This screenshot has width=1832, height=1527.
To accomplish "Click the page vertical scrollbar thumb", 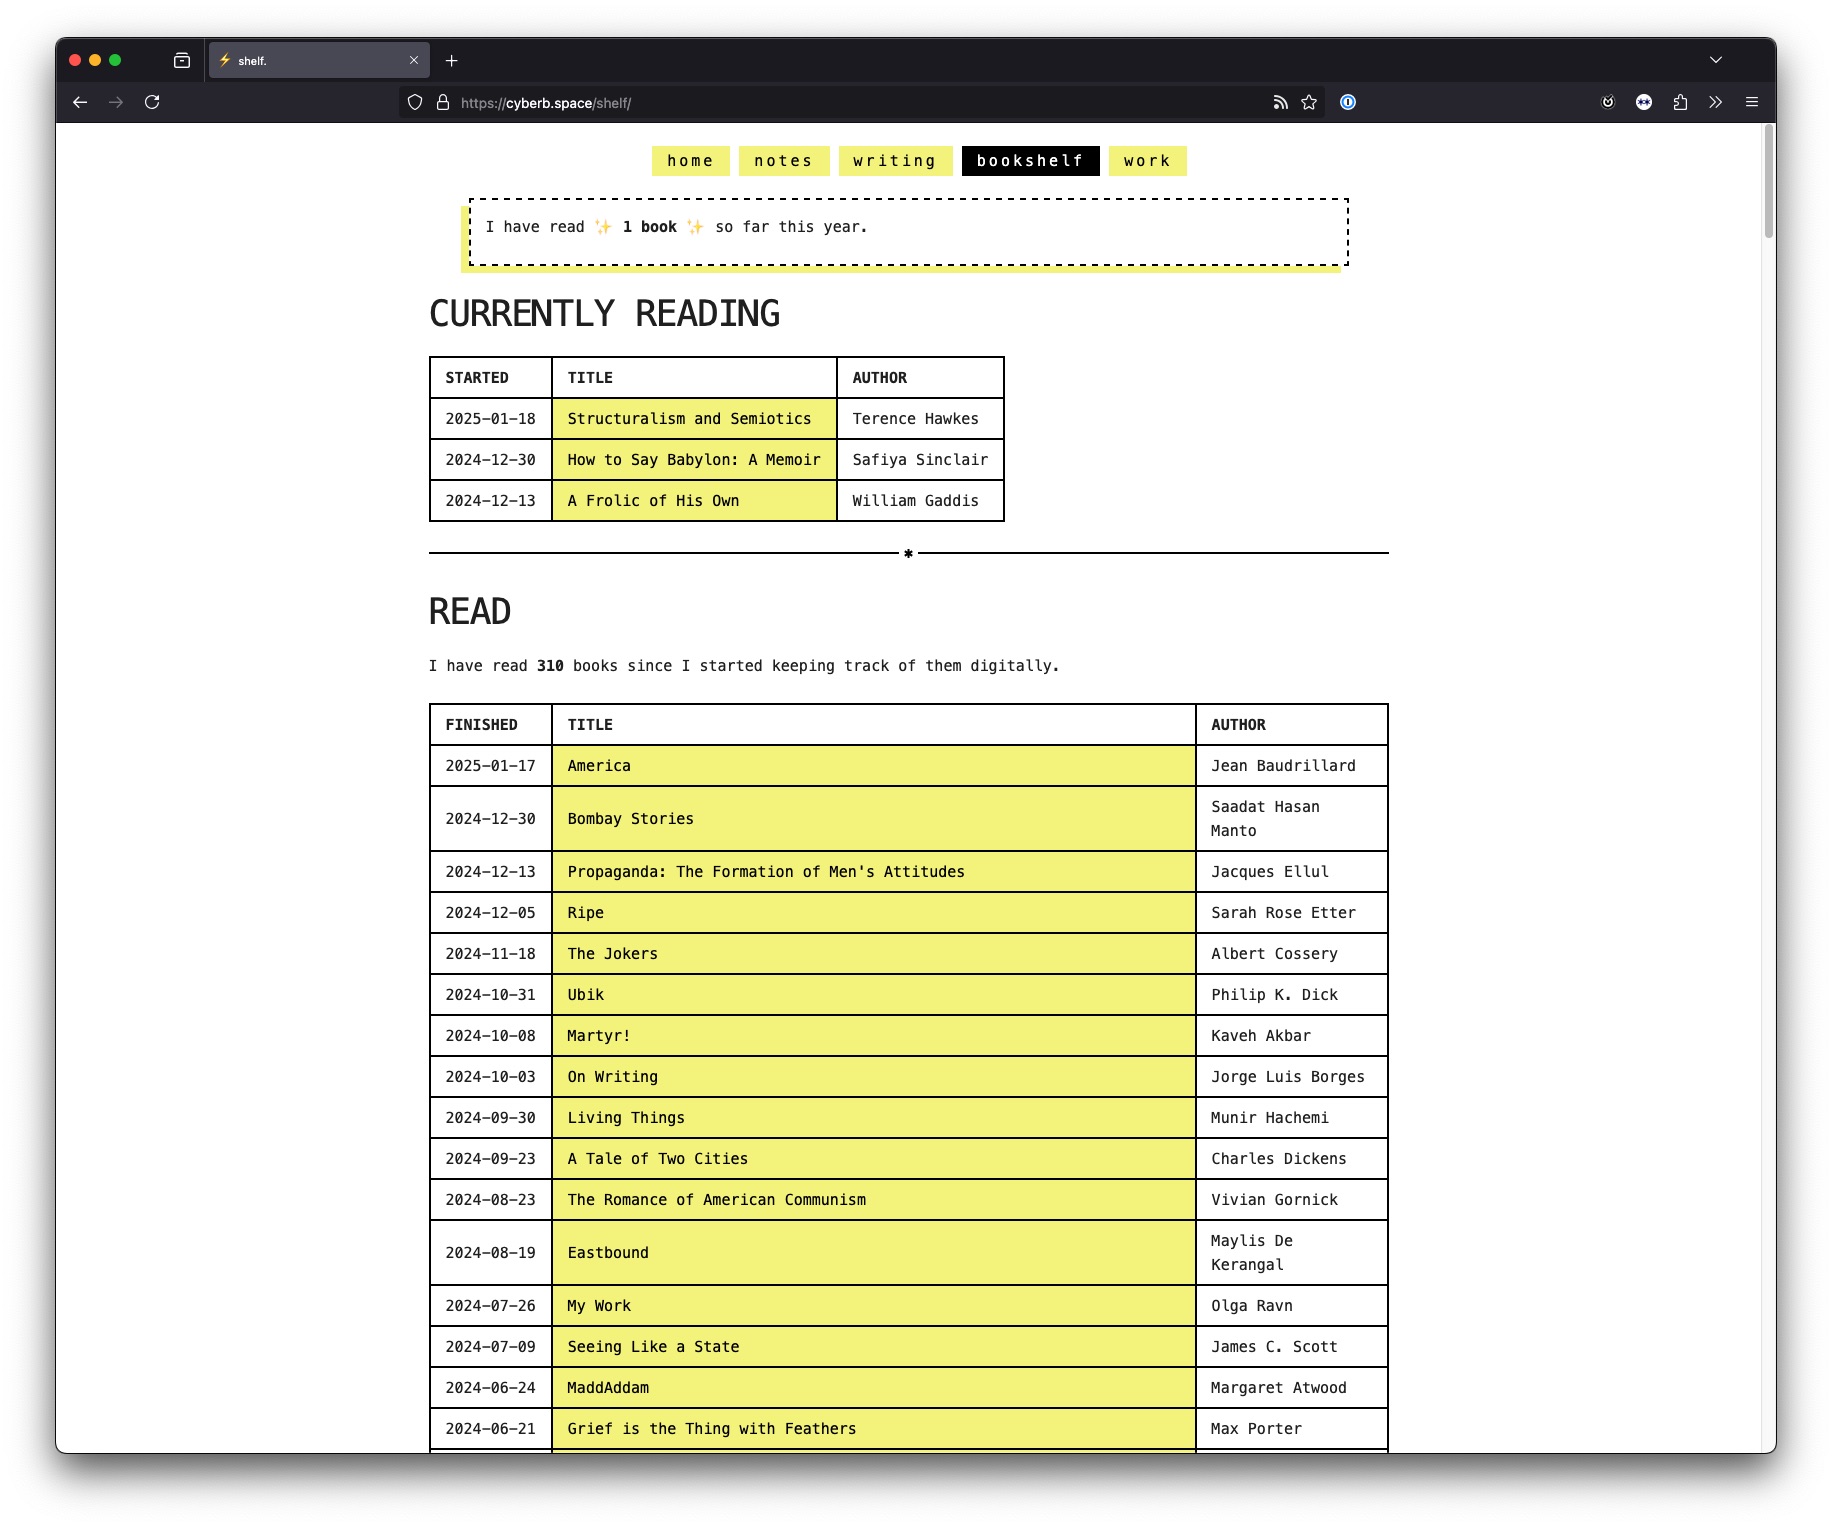I will coord(1768,182).
